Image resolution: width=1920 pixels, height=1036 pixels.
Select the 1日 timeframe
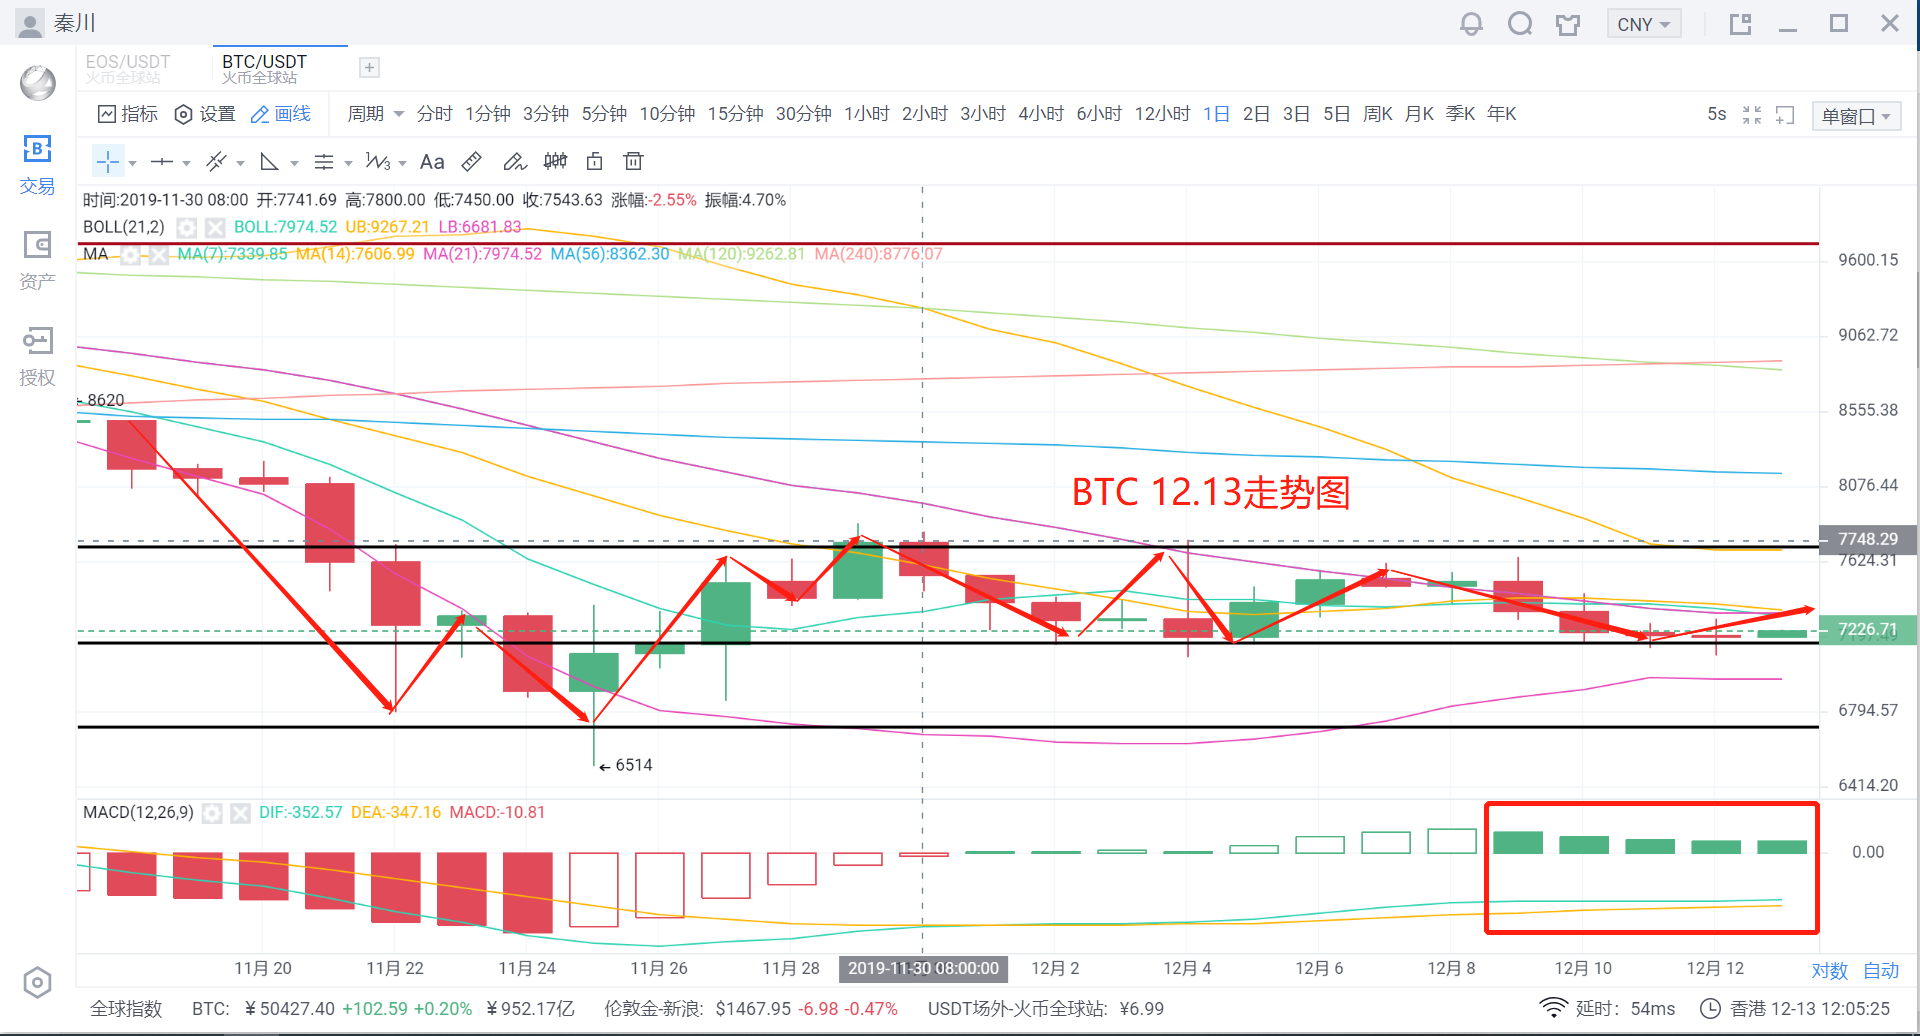coord(1216,114)
